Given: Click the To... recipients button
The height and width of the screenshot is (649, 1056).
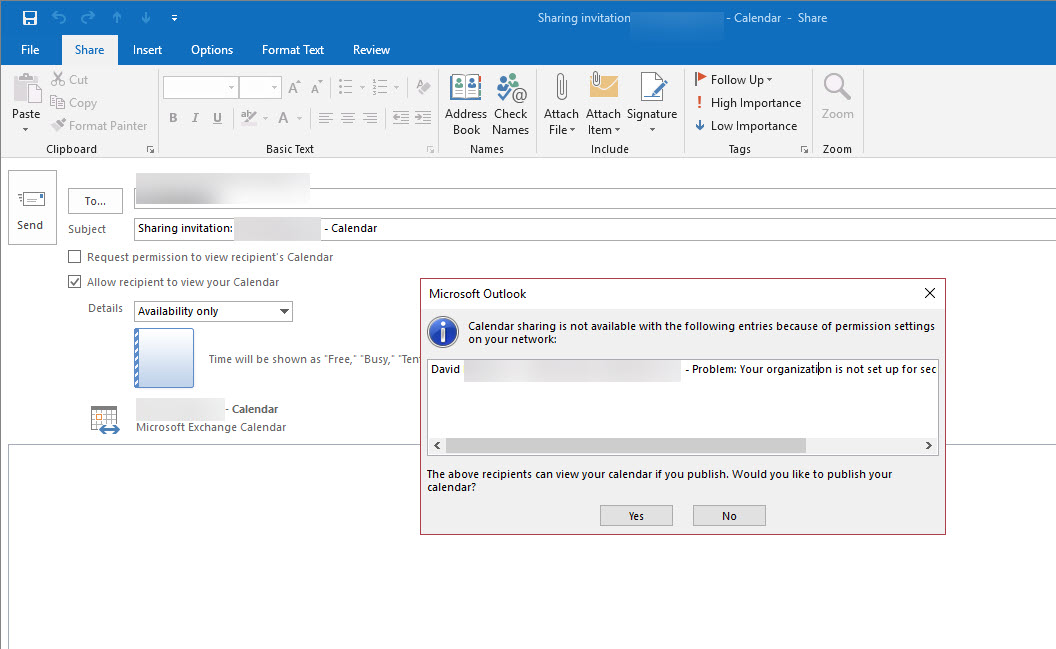Looking at the screenshot, I should point(95,201).
